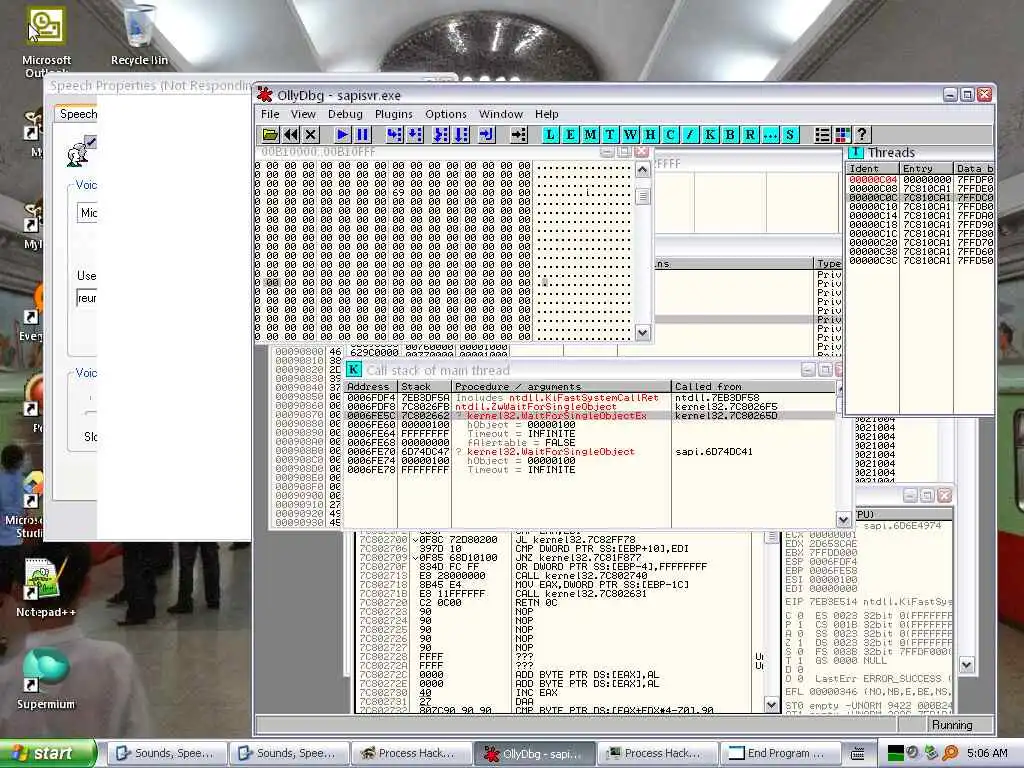Open the voice selection combo box in Speech Properties

click(x=87, y=213)
